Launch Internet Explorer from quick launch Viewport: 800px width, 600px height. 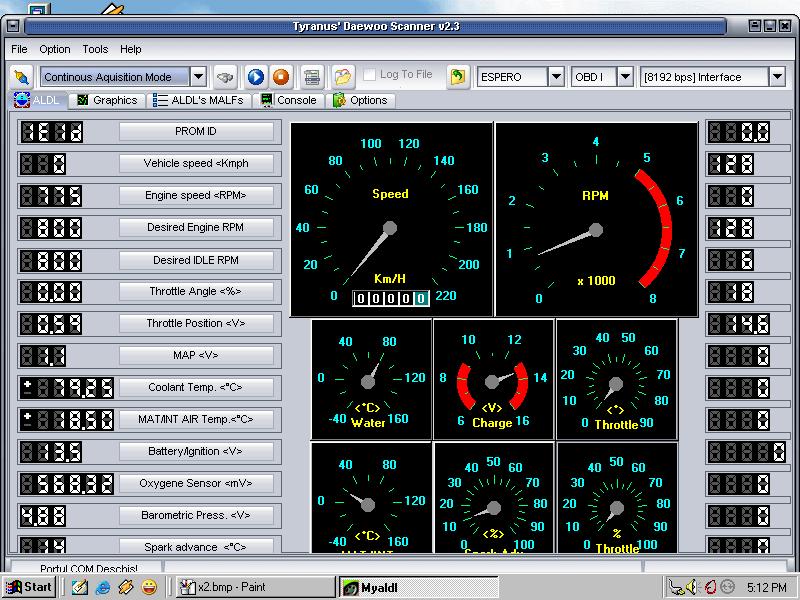click(x=102, y=587)
